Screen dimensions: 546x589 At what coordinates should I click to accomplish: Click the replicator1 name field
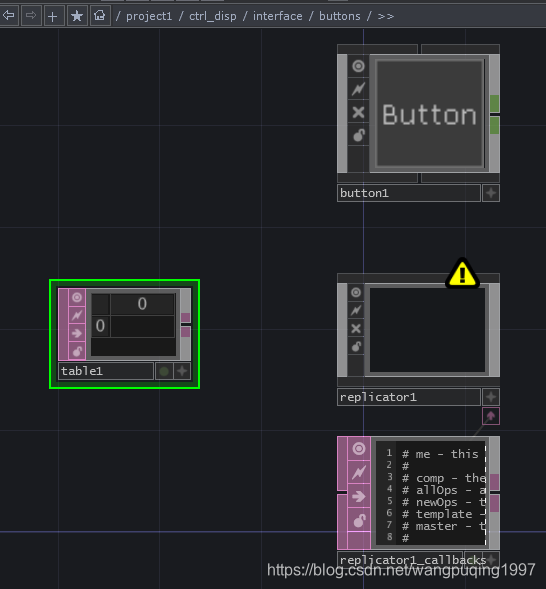(409, 397)
